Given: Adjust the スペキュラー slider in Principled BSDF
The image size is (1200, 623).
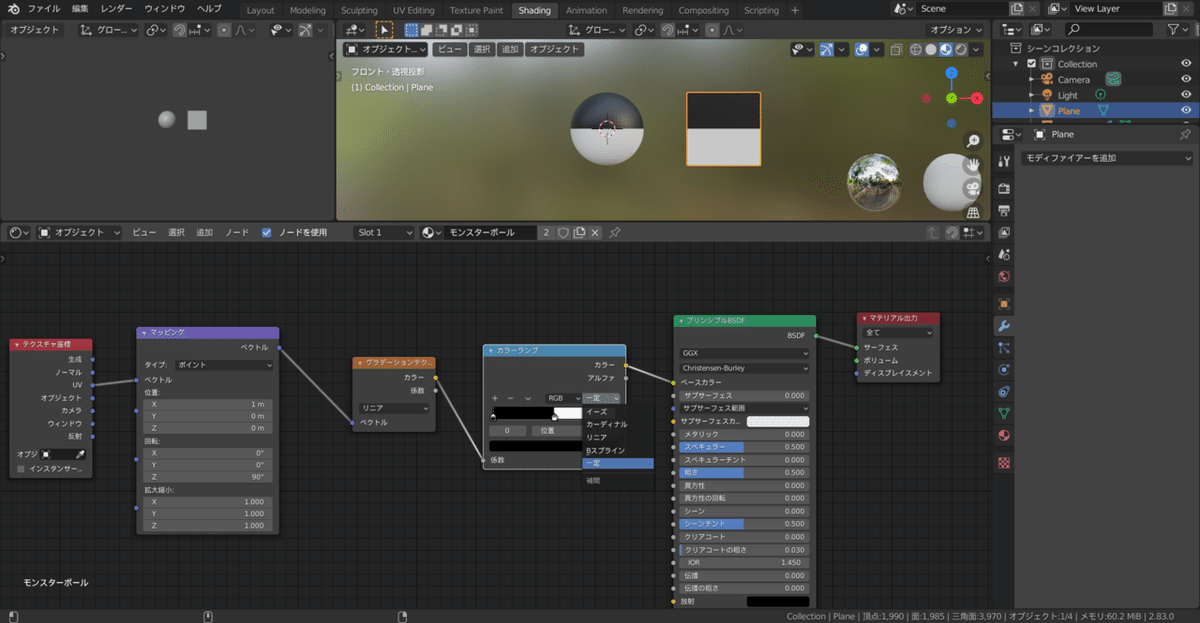Looking at the screenshot, I should click(x=745, y=446).
